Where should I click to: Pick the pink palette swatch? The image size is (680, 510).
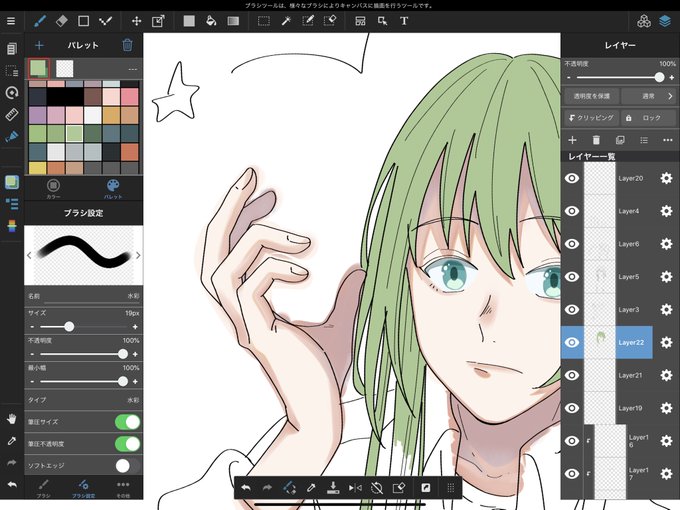tap(130, 97)
